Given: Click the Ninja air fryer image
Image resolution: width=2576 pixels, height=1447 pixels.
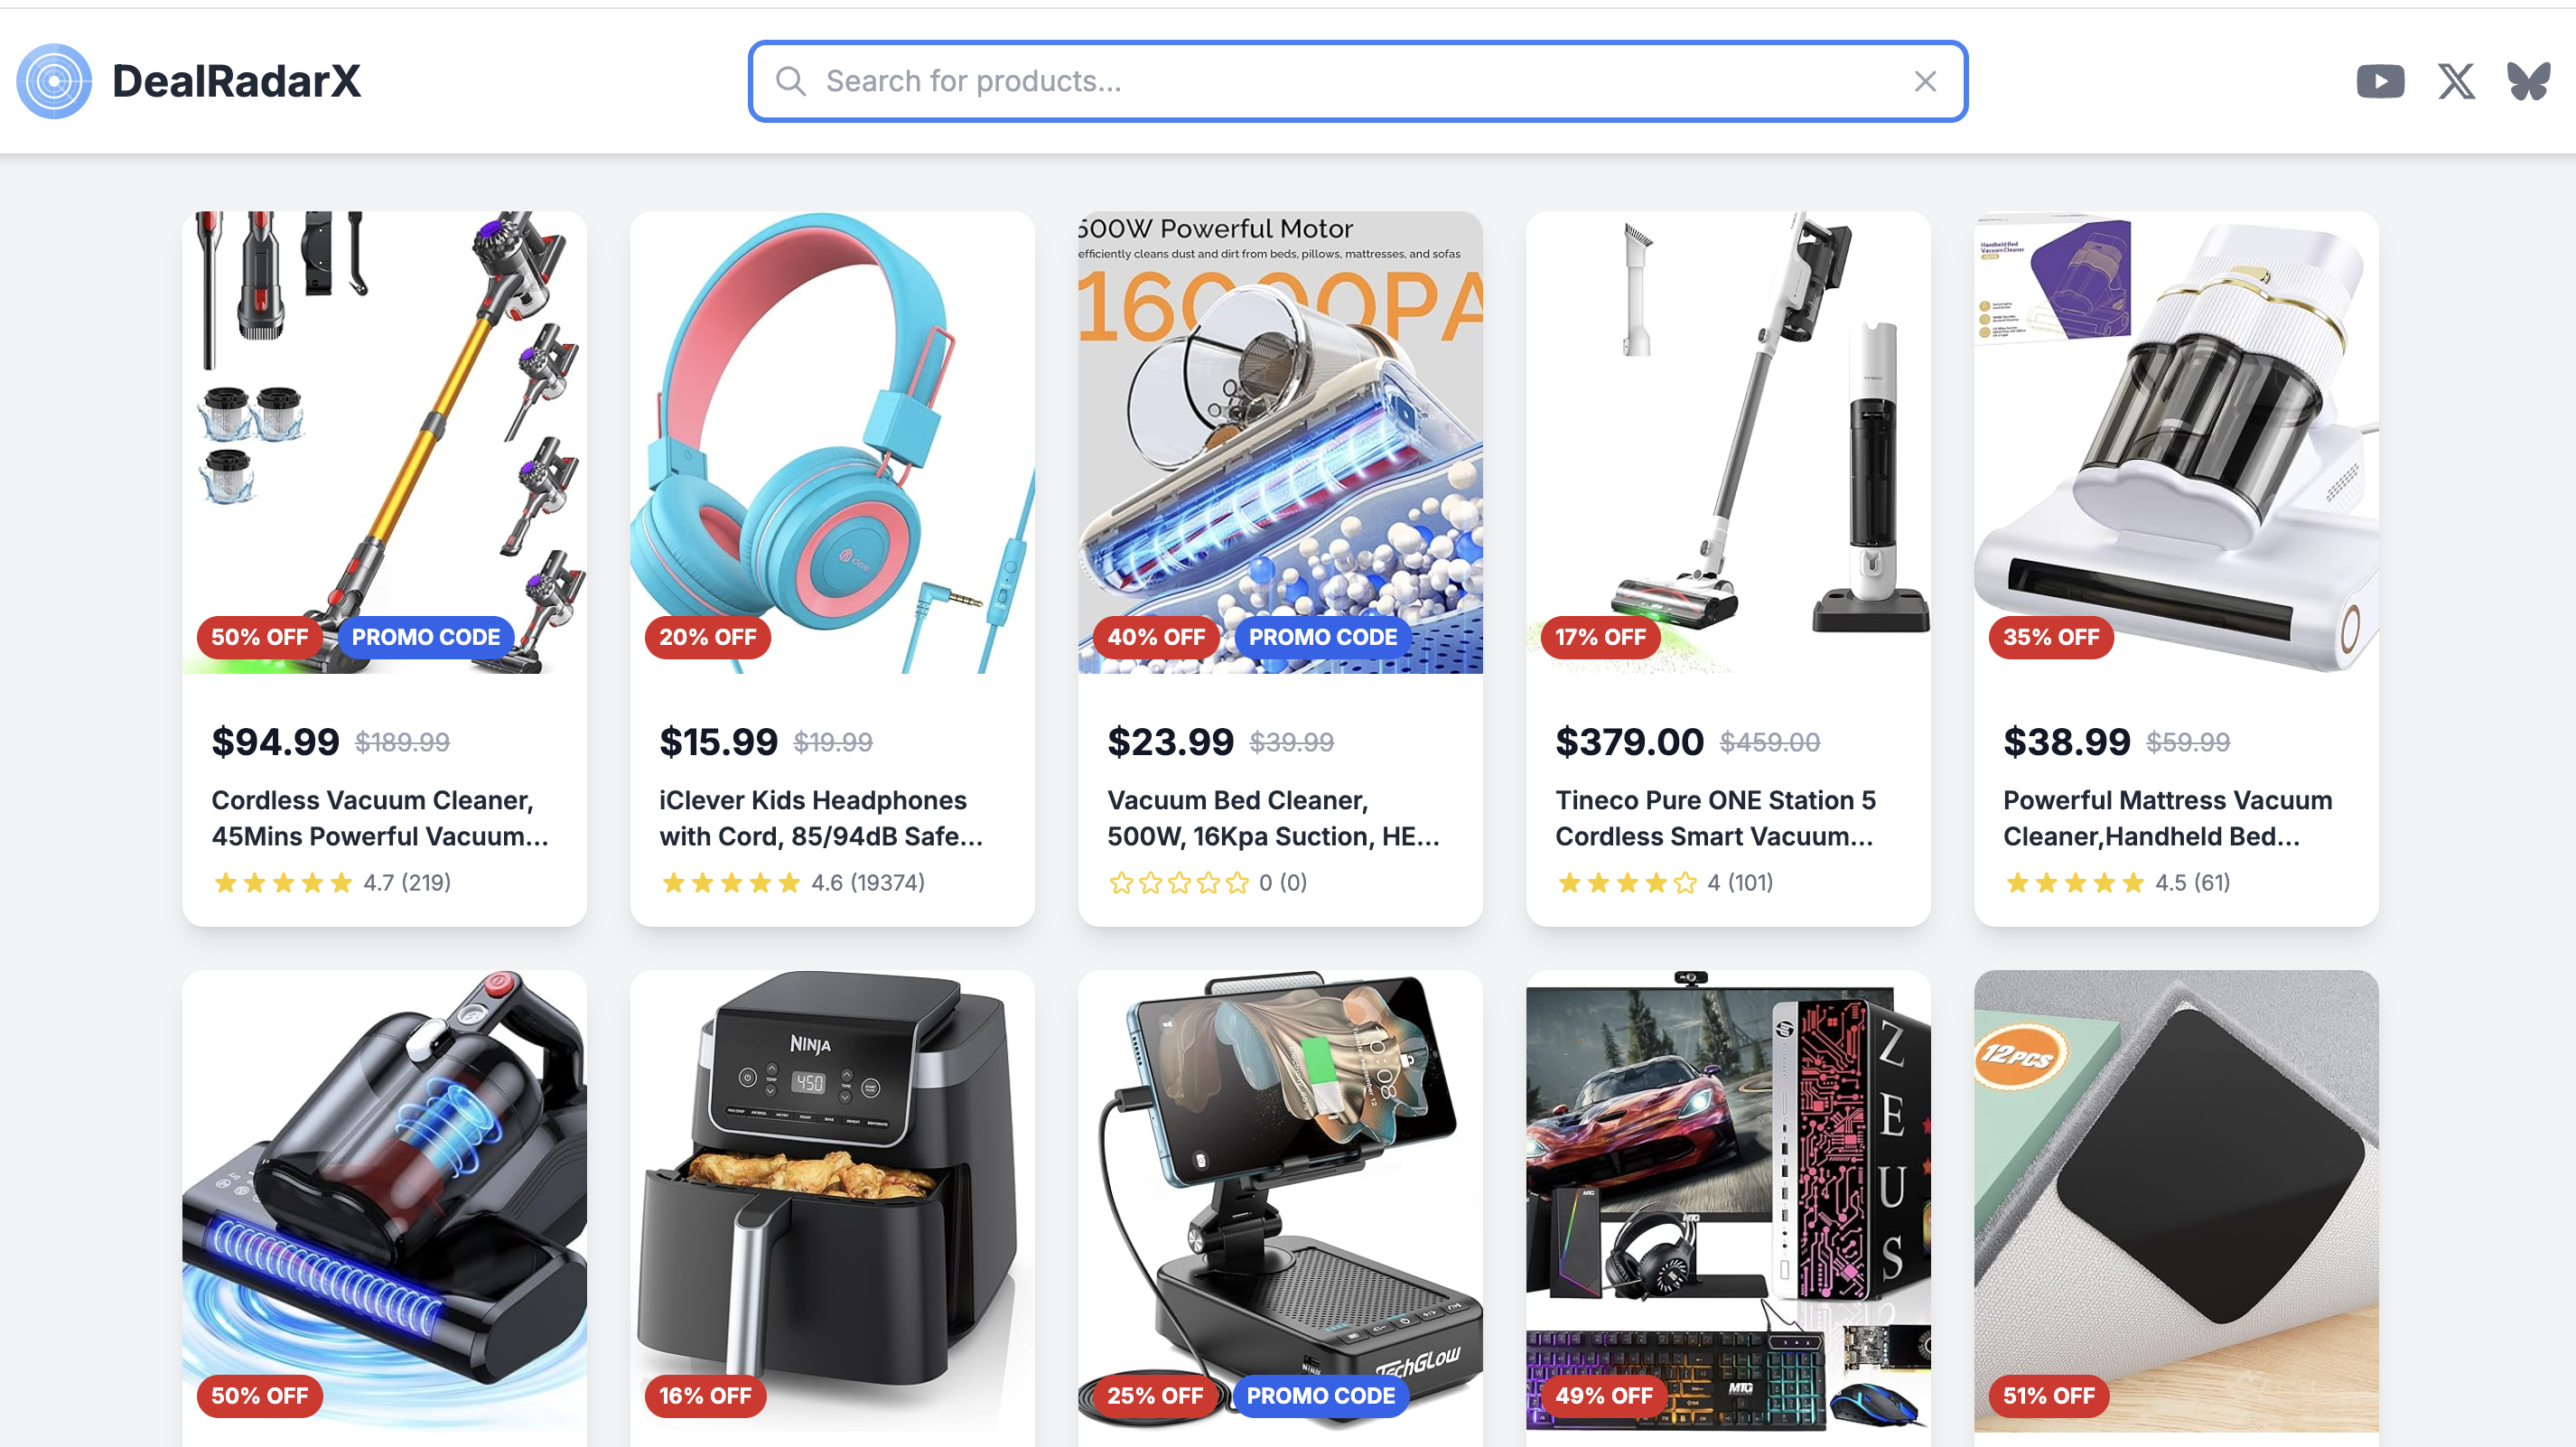Looking at the screenshot, I should click(832, 1200).
